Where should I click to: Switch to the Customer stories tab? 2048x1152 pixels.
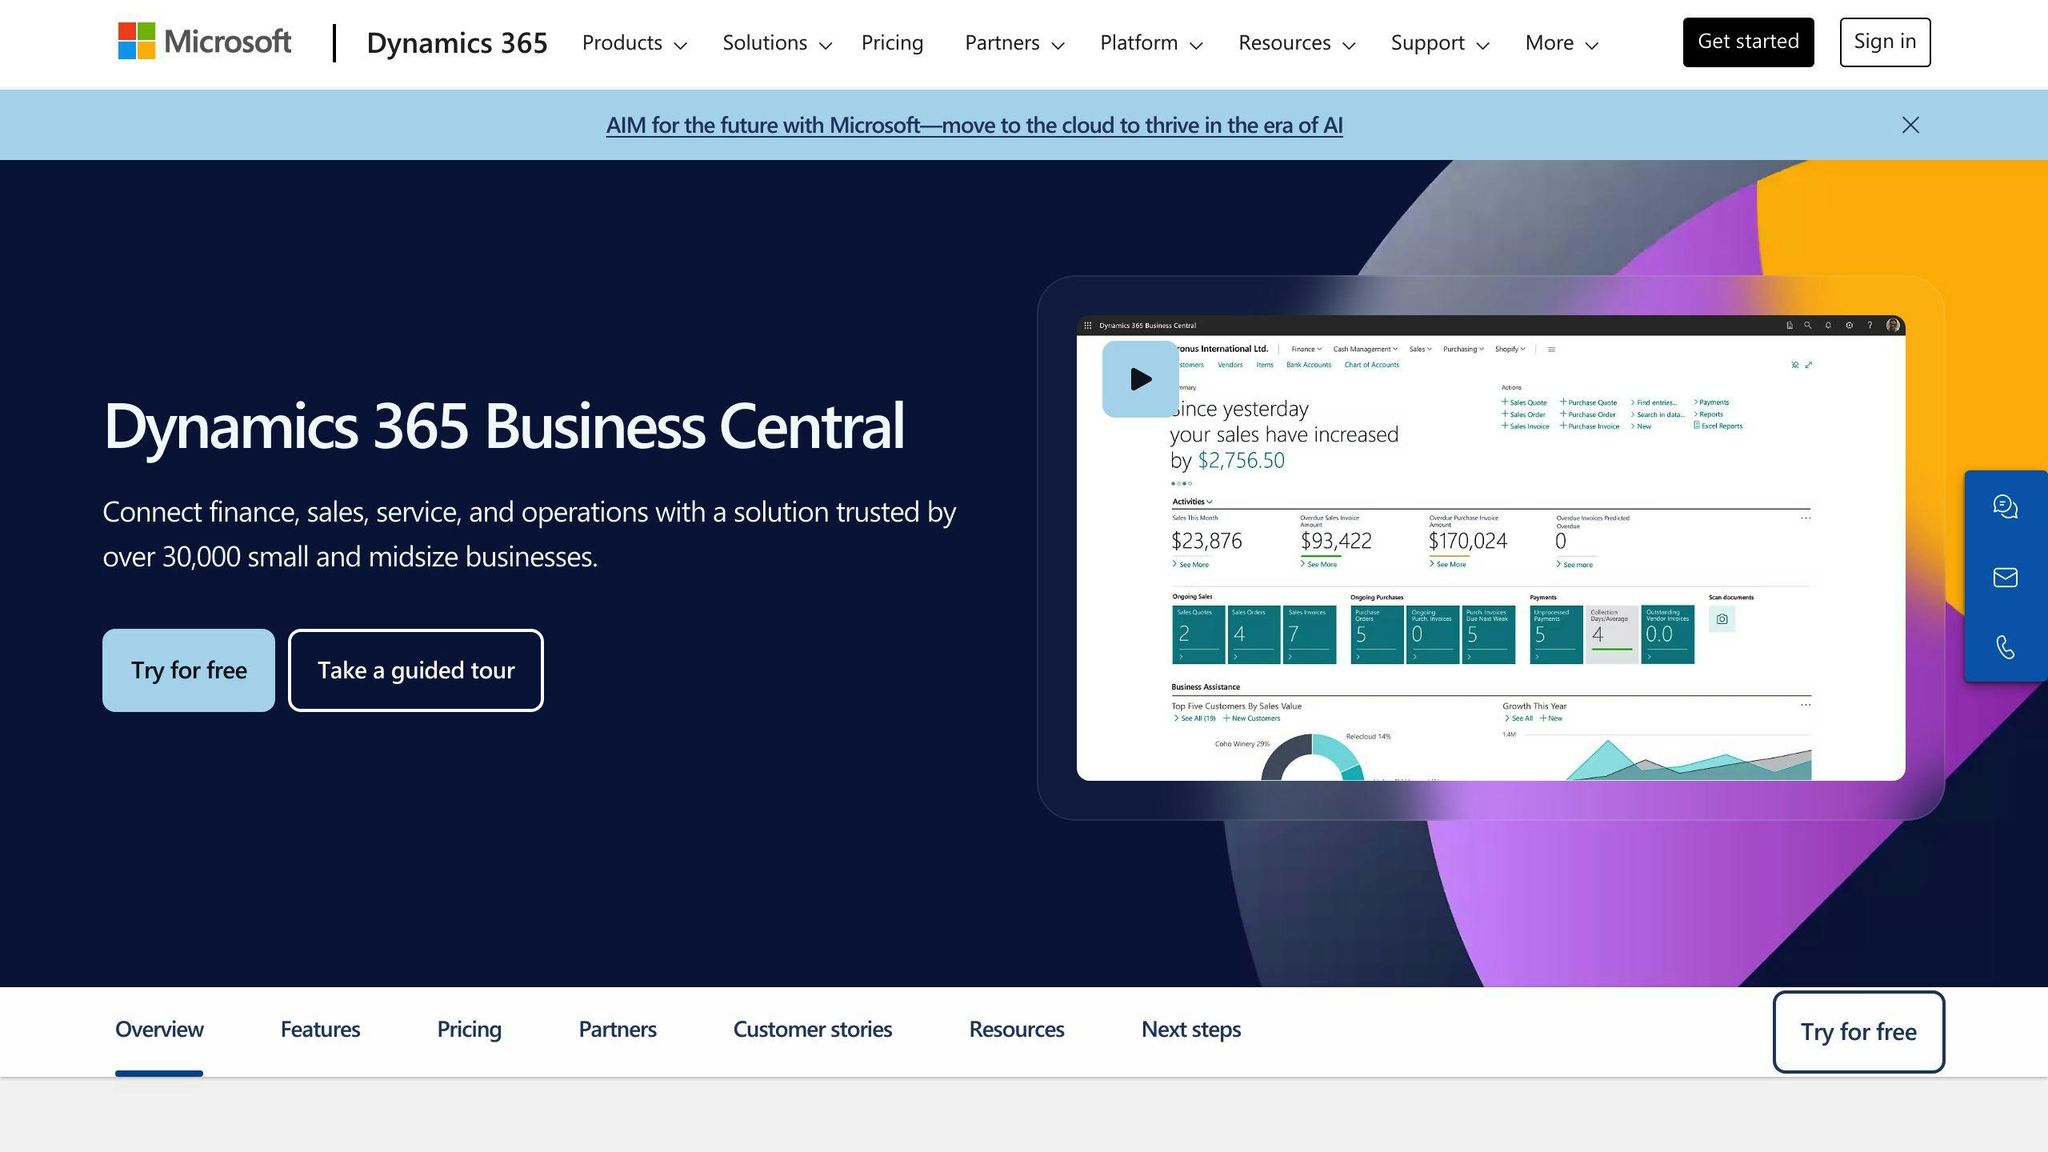[x=812, y=1029]
